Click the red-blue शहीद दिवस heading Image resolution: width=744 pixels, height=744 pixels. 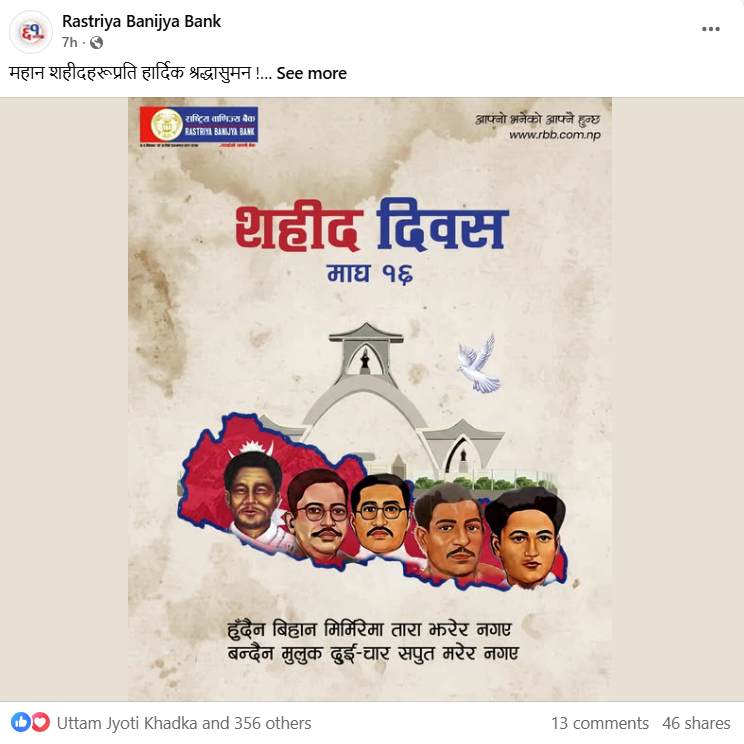tap(372, 225)
